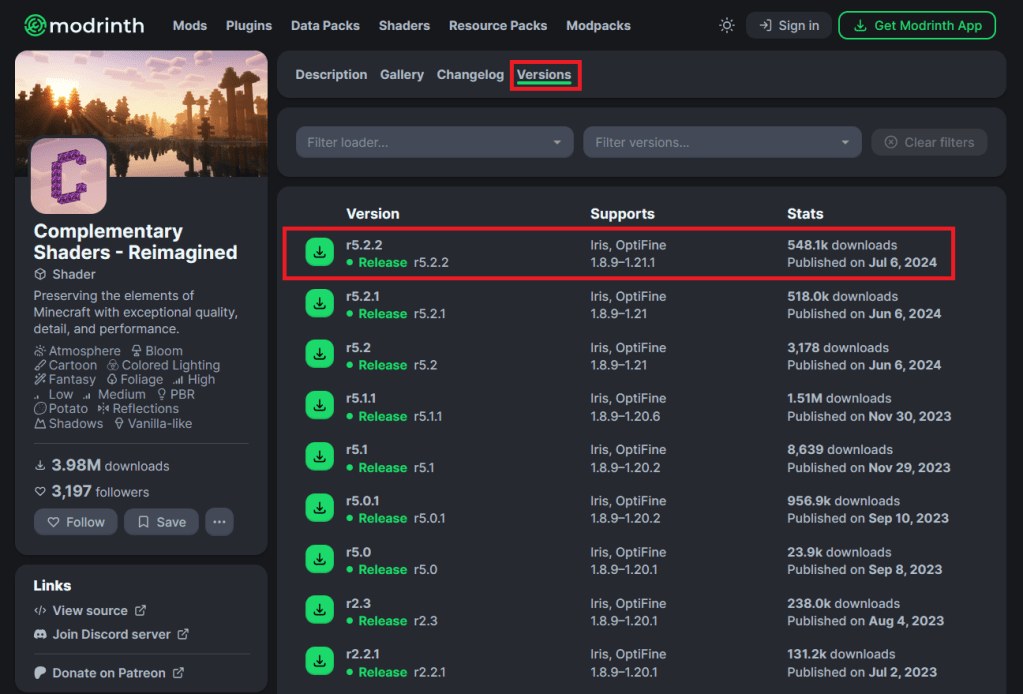Follow the project with the Follow button
The width and height of the screenshot is (1023, 694).
(75, 522)
